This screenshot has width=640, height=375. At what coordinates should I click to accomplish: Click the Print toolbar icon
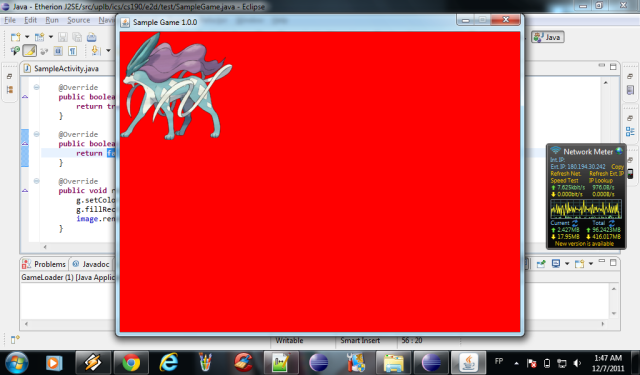click(91, 37)
